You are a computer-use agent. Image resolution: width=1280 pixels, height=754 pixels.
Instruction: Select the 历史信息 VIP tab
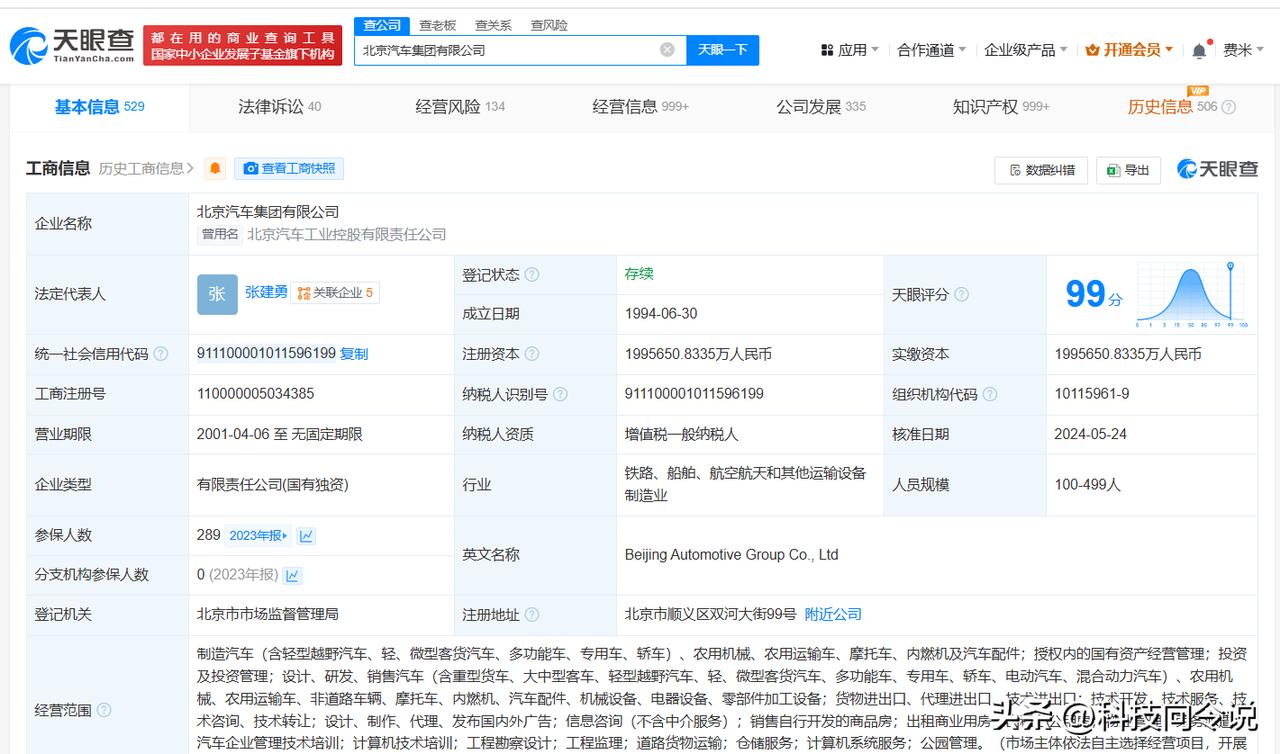coord(1172,107)
